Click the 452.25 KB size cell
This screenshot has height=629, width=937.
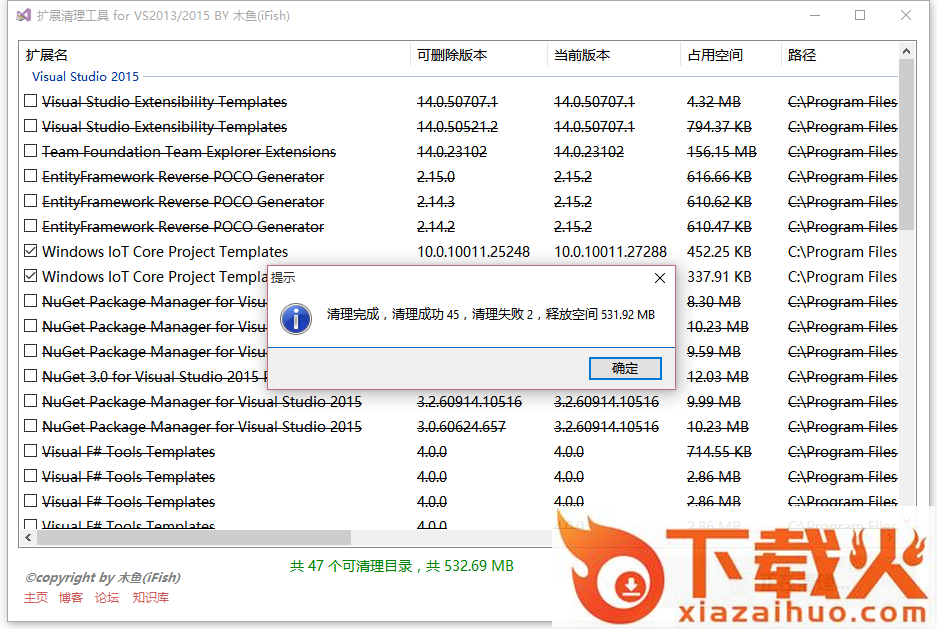point(719,251)
